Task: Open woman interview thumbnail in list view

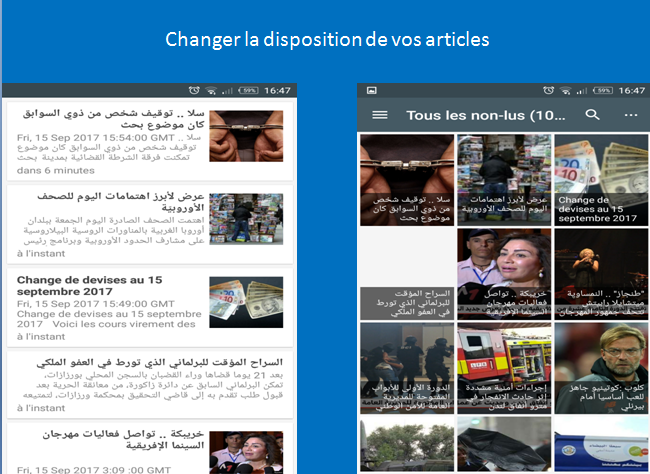Action: click(x=246, y=452)
